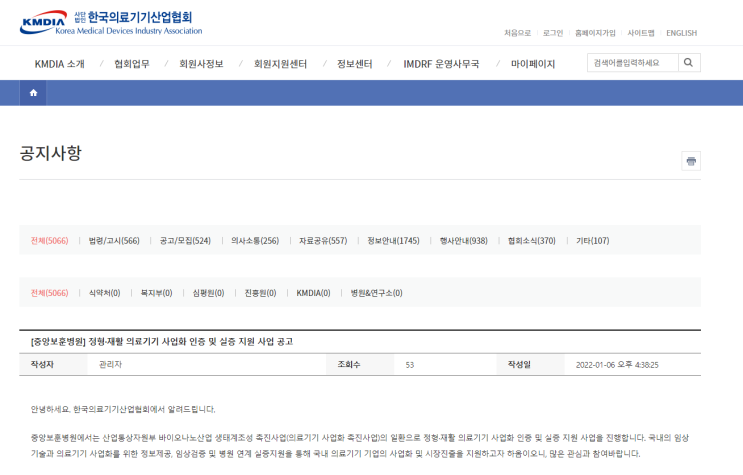Image resolution: width=743 pixels, height=475 pixels.
Task: Filter by 협회소식(370)
Action: point(532,241)
